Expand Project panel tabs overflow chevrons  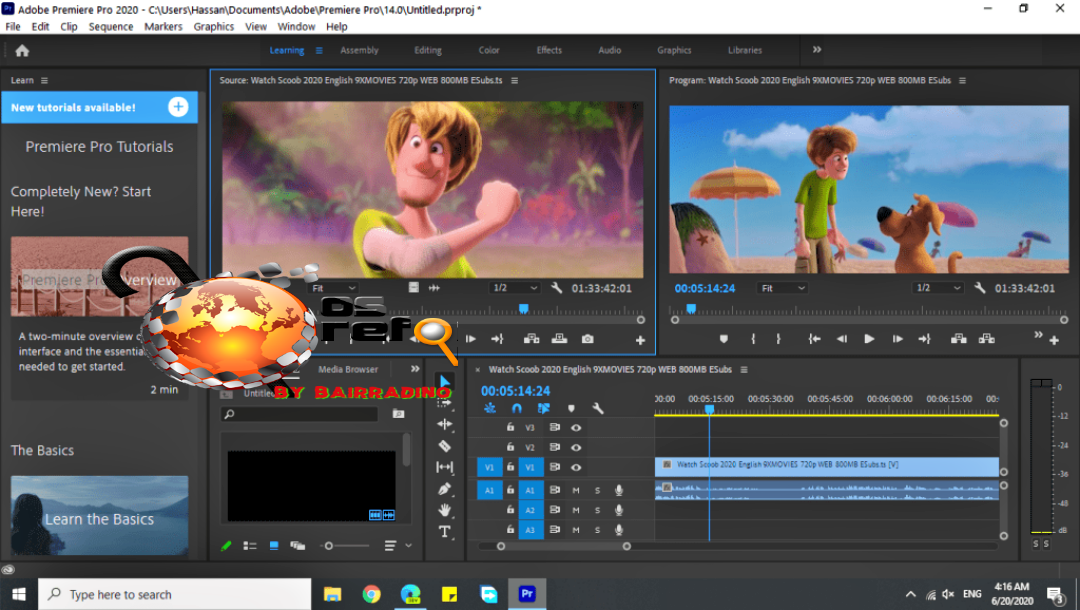415,369
